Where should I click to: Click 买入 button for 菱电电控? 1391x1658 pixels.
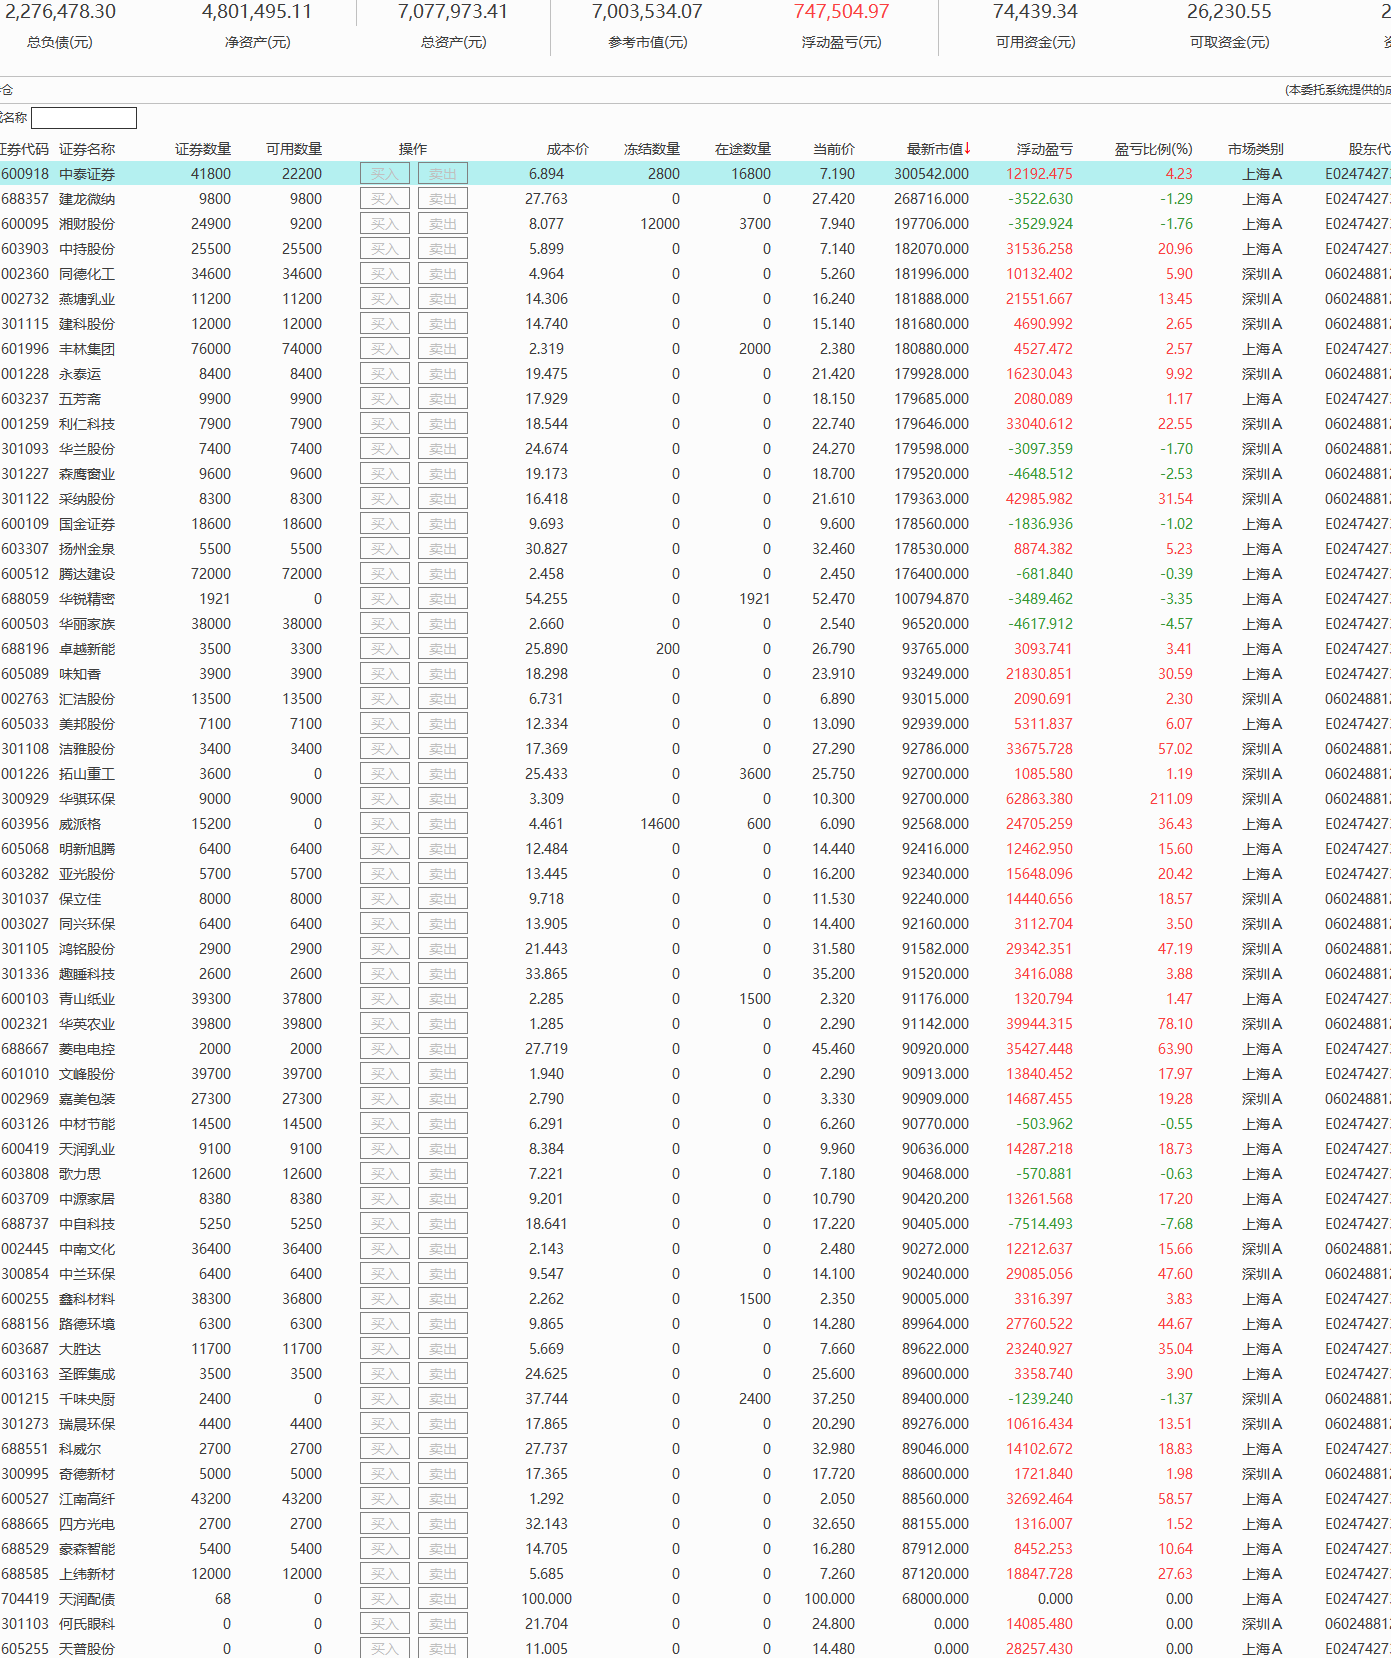point(385,1049)
